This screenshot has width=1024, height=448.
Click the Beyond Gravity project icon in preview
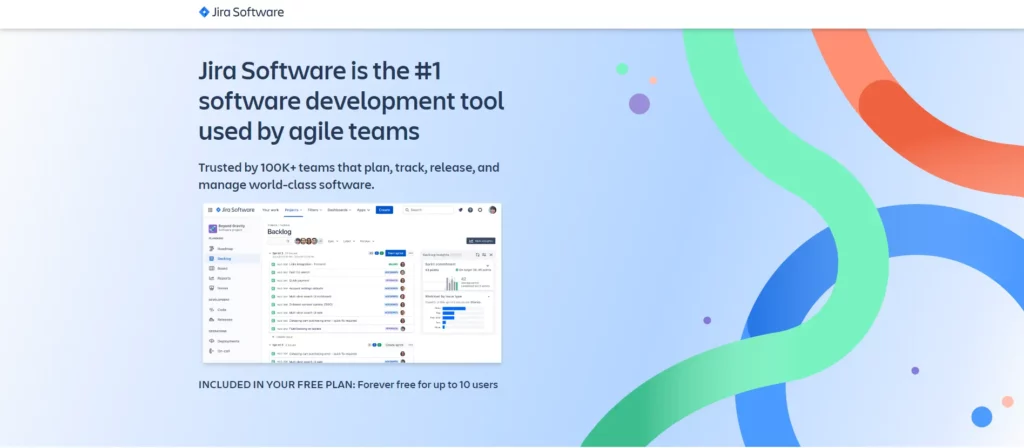pyautogui.click(x=212, y=229)
